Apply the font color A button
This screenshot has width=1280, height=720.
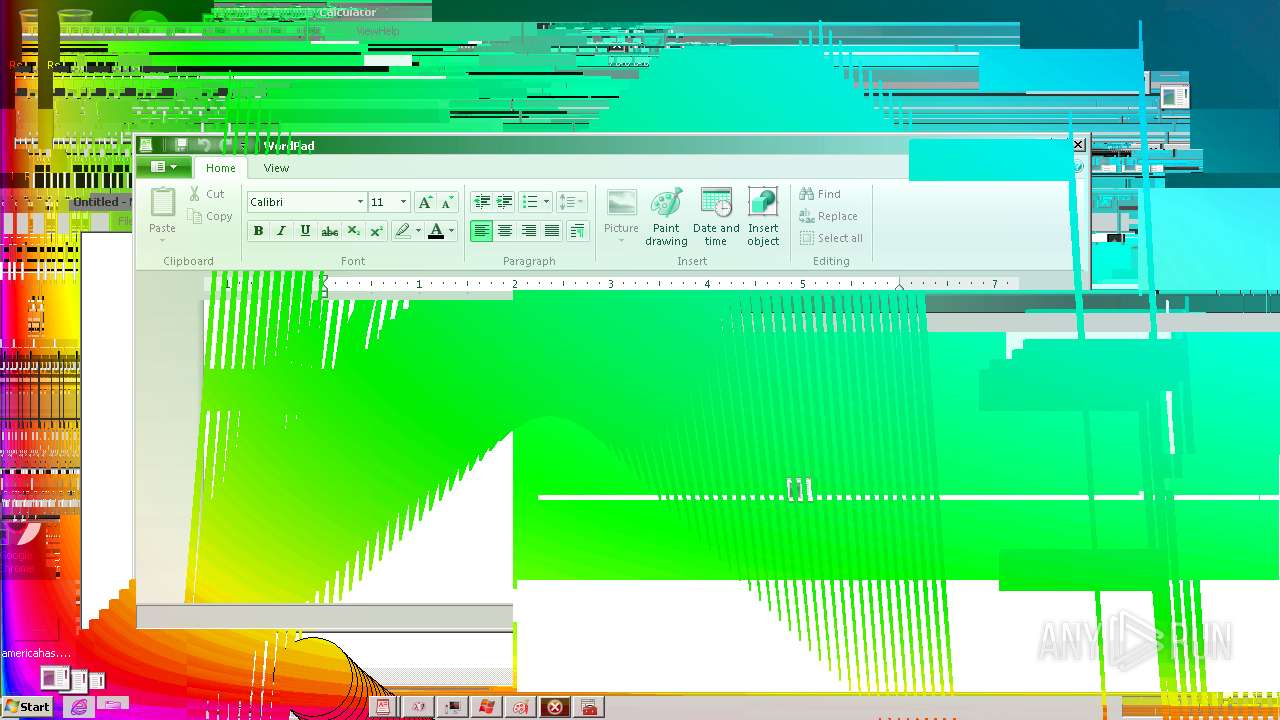point(435,231)
